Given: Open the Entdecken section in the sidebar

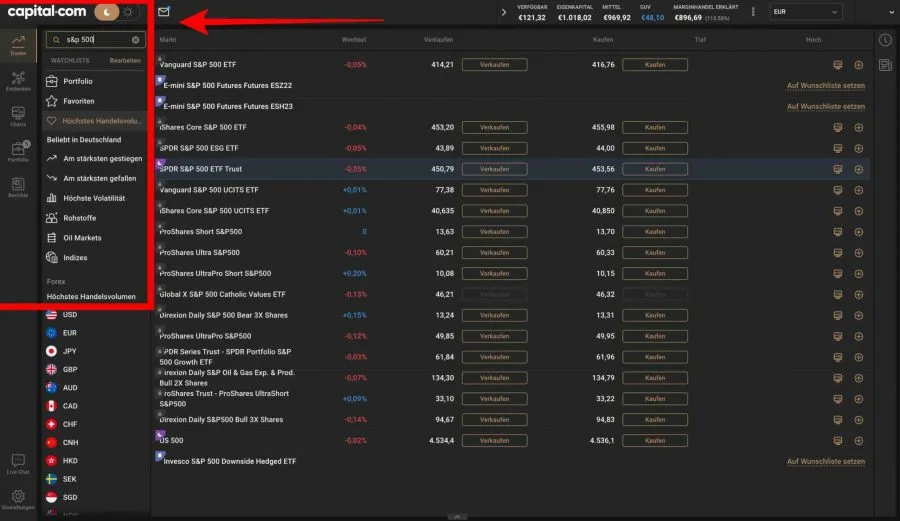Looking at the screenshot, I should point(18,81).
